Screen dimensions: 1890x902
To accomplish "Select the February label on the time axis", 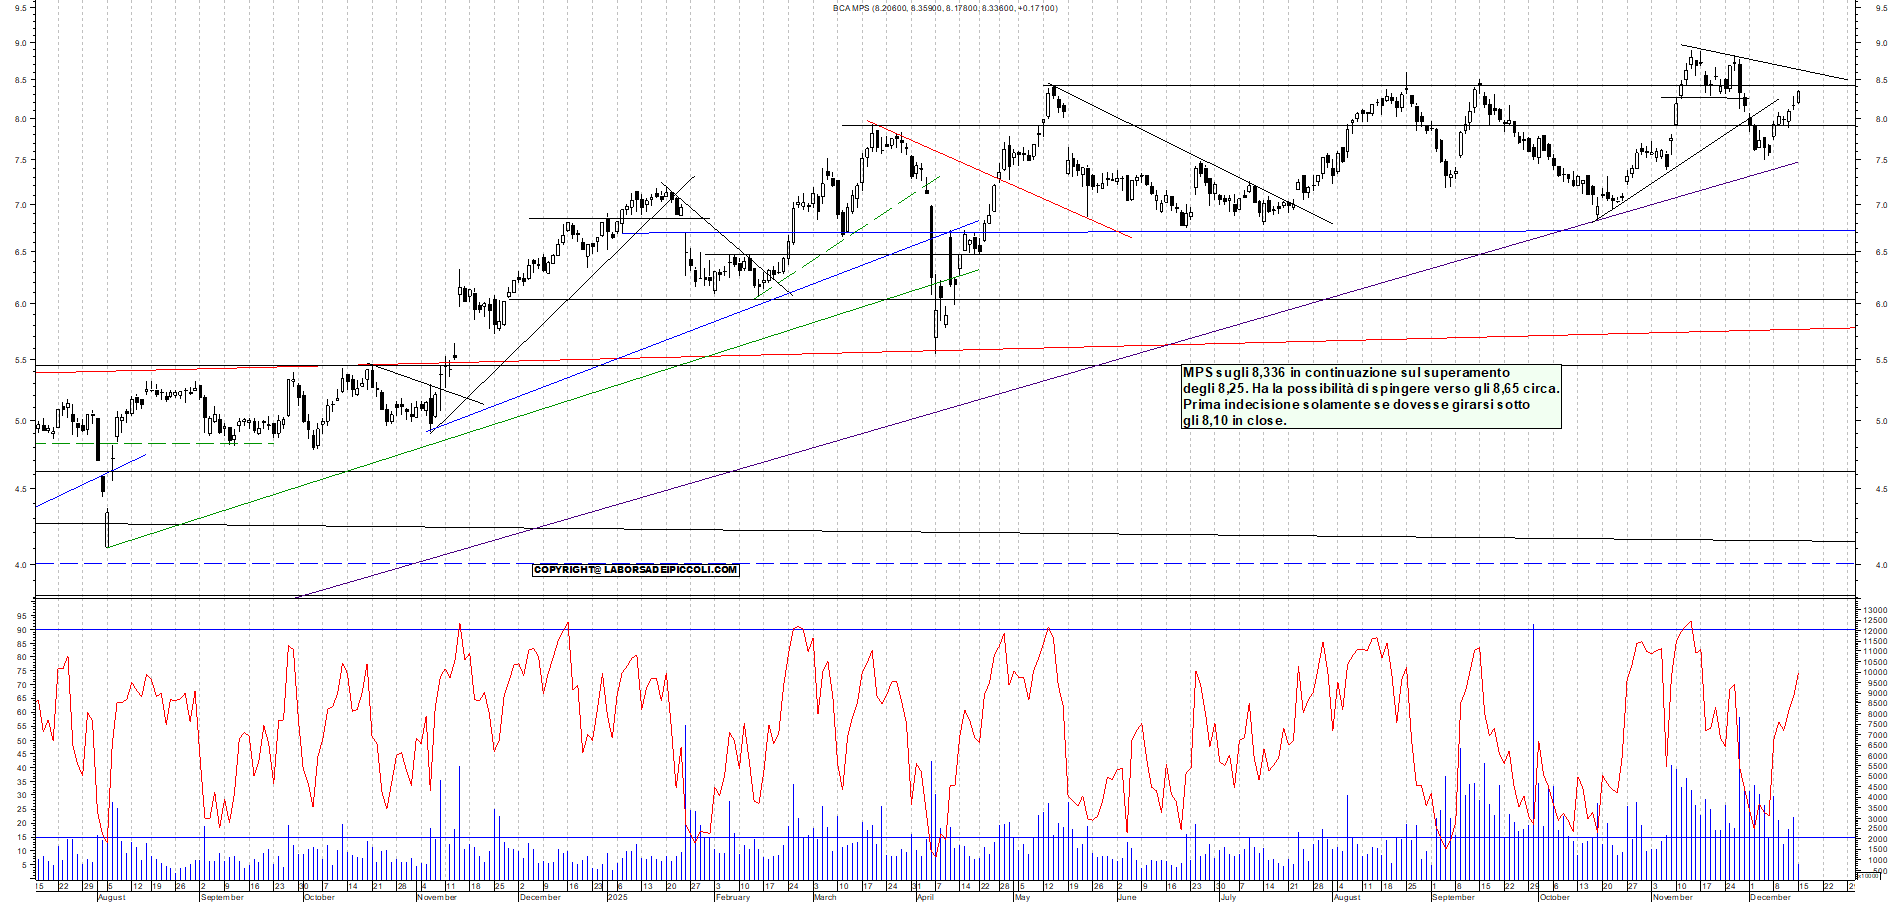I will tap(732, 897).
